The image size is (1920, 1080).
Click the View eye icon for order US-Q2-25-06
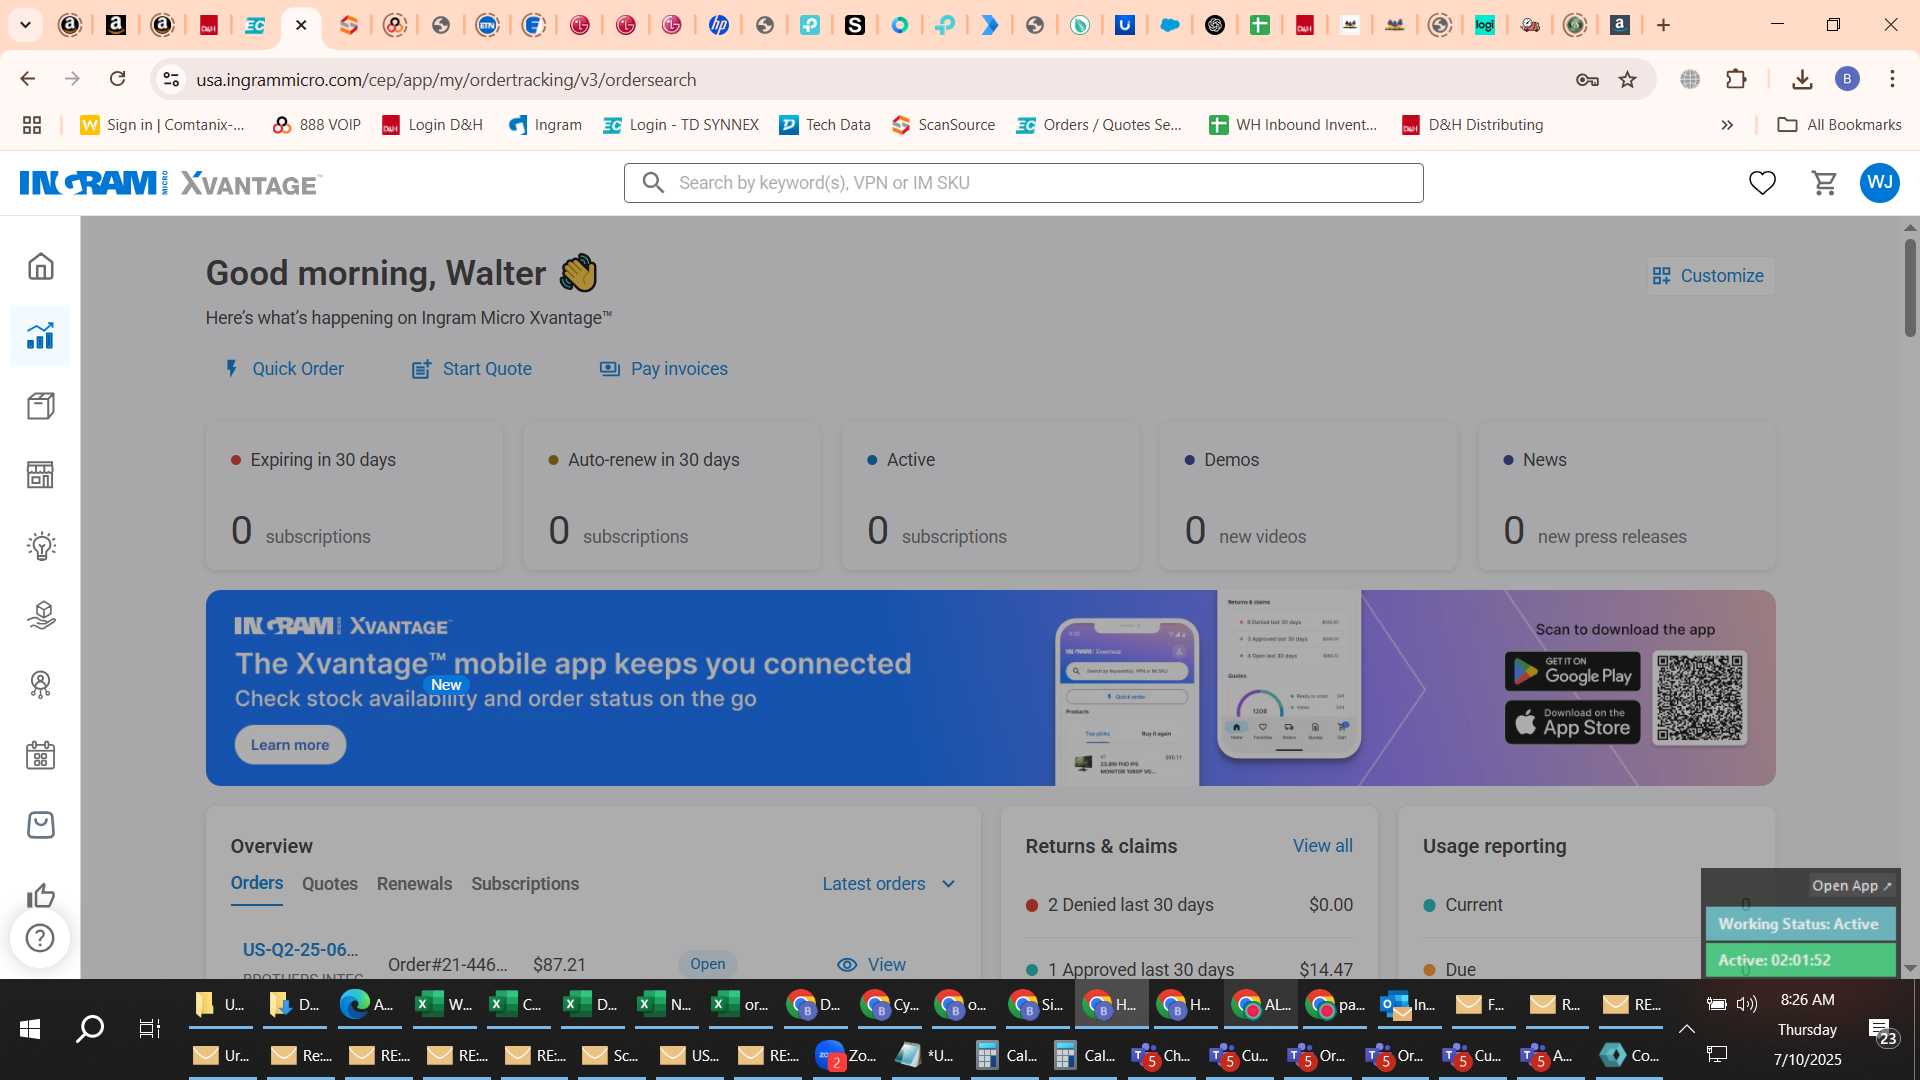point(847,965)
